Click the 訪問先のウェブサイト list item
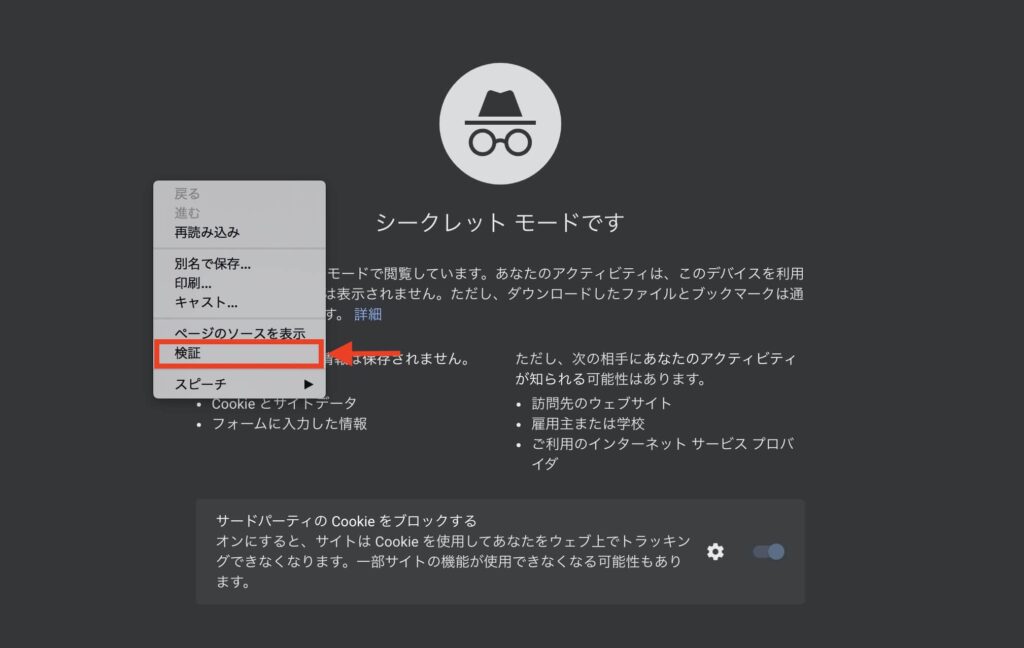 601,403
